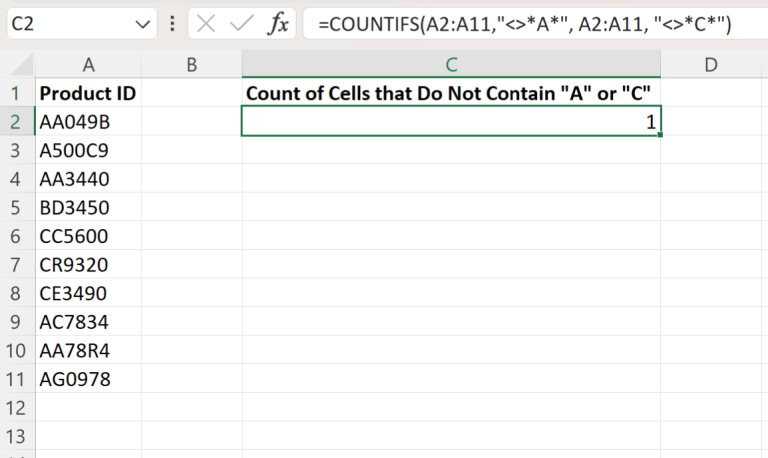Click the Cancel (X) formula bar icon

pos(206,24)
